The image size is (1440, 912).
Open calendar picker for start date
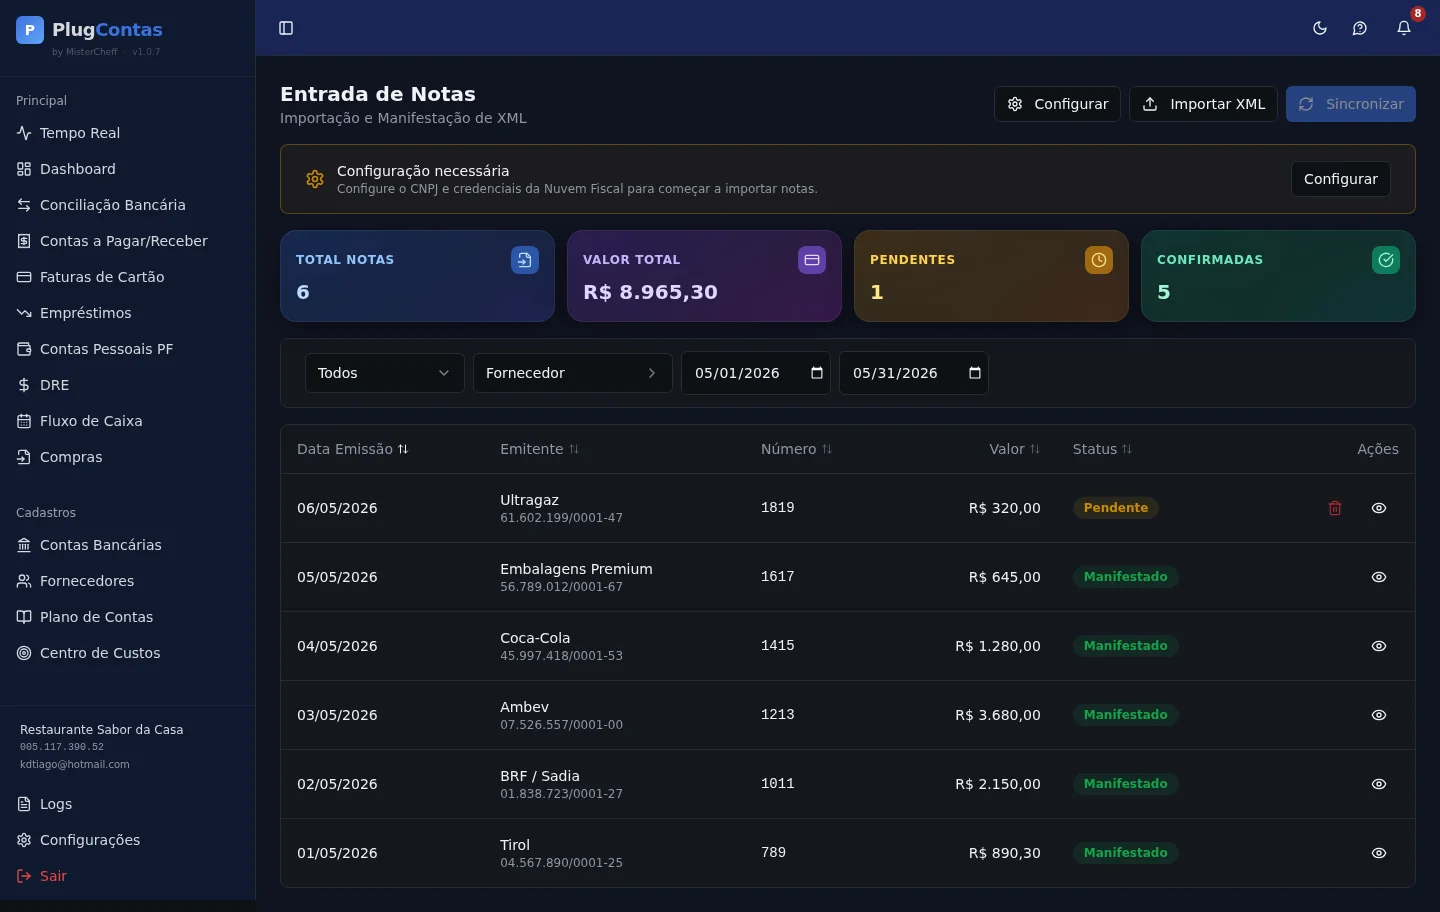(x=817, y=373)
